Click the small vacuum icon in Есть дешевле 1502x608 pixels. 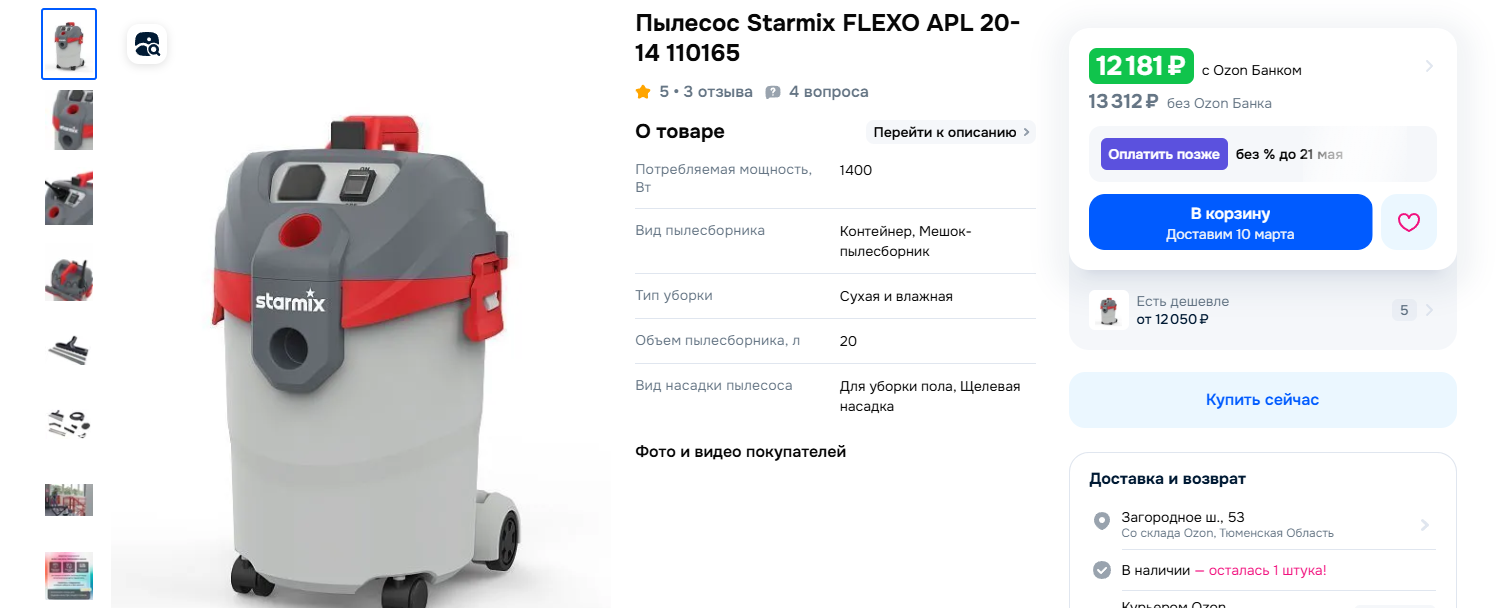coord(1108,310)
